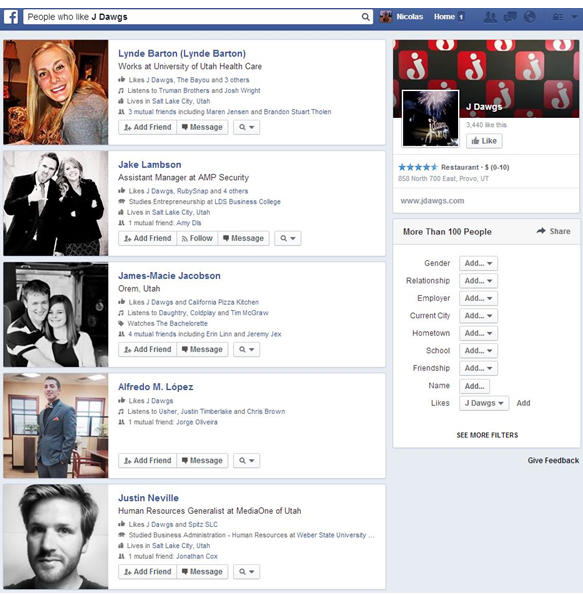Open the Current City filter Add dropdown

478,316
